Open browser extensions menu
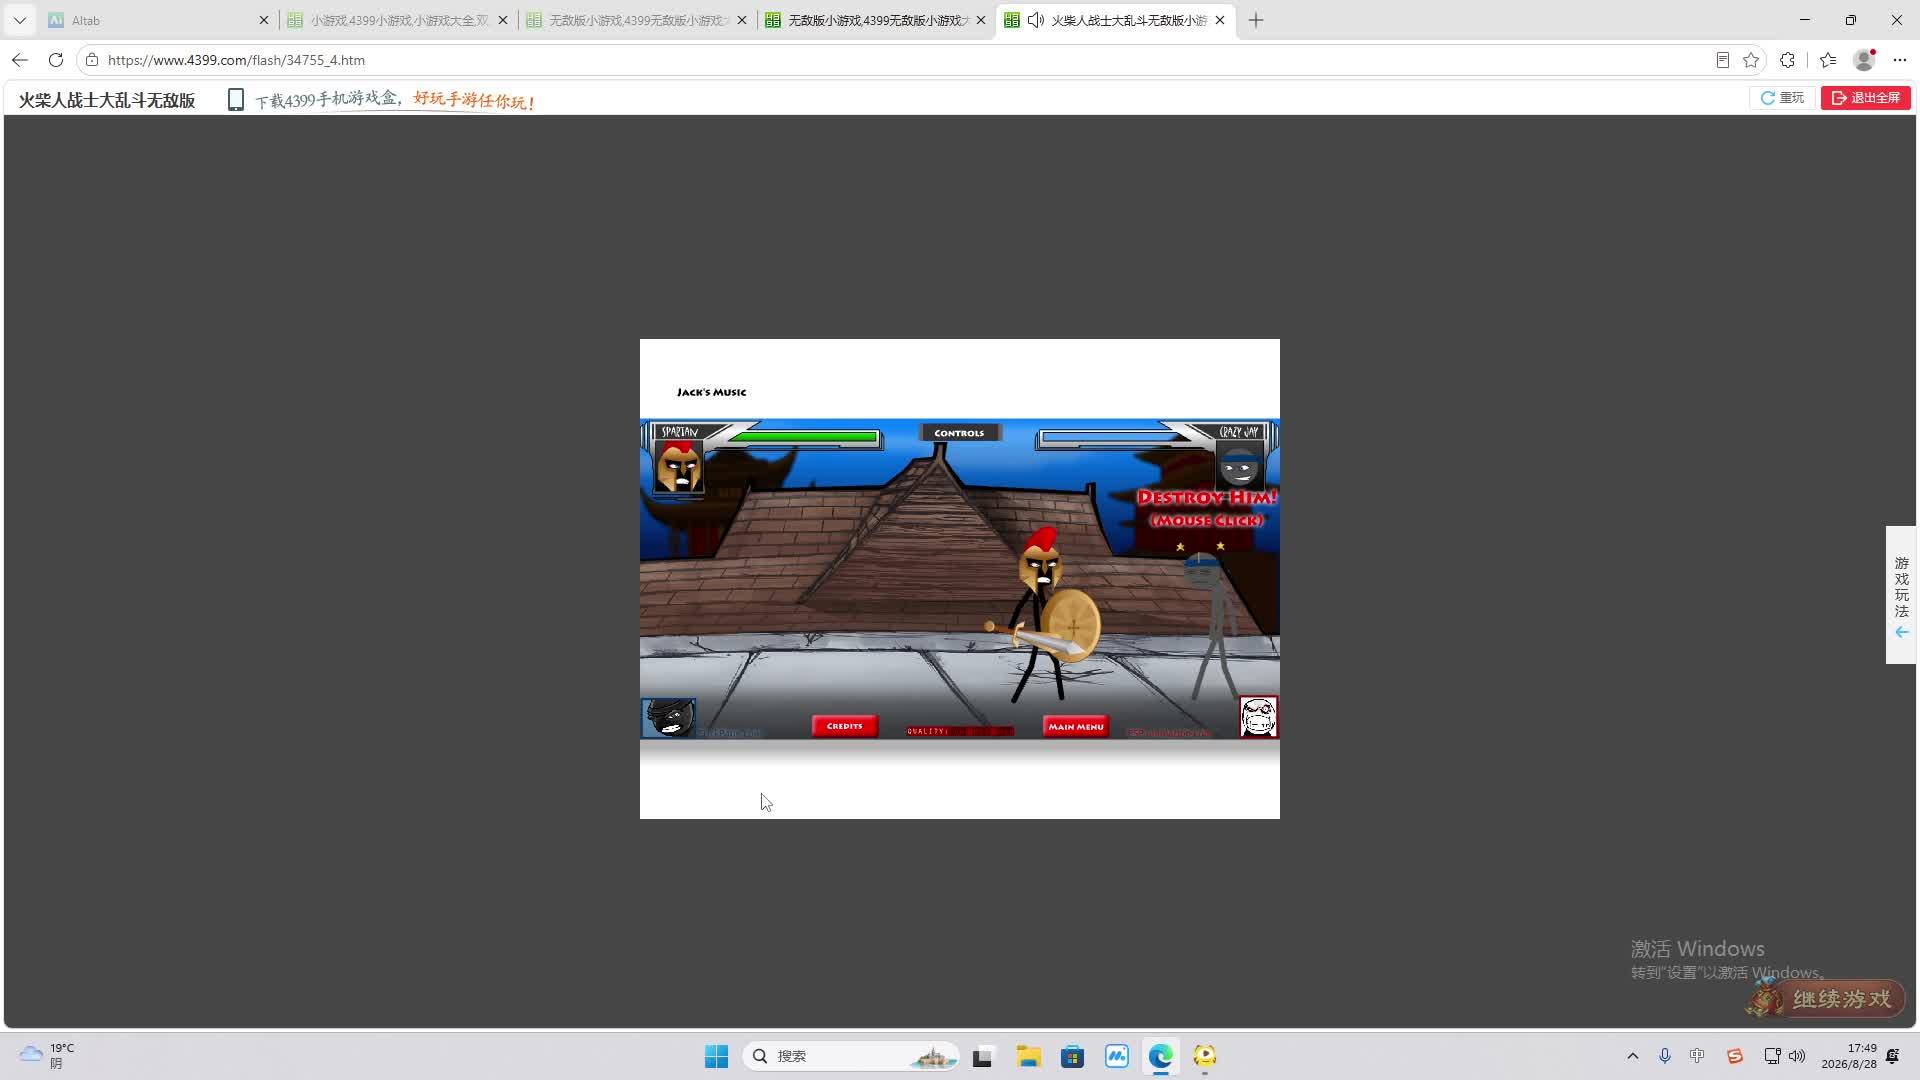The width and height of the screenshot is (1920, 1080). click(x=1788, y=60)
